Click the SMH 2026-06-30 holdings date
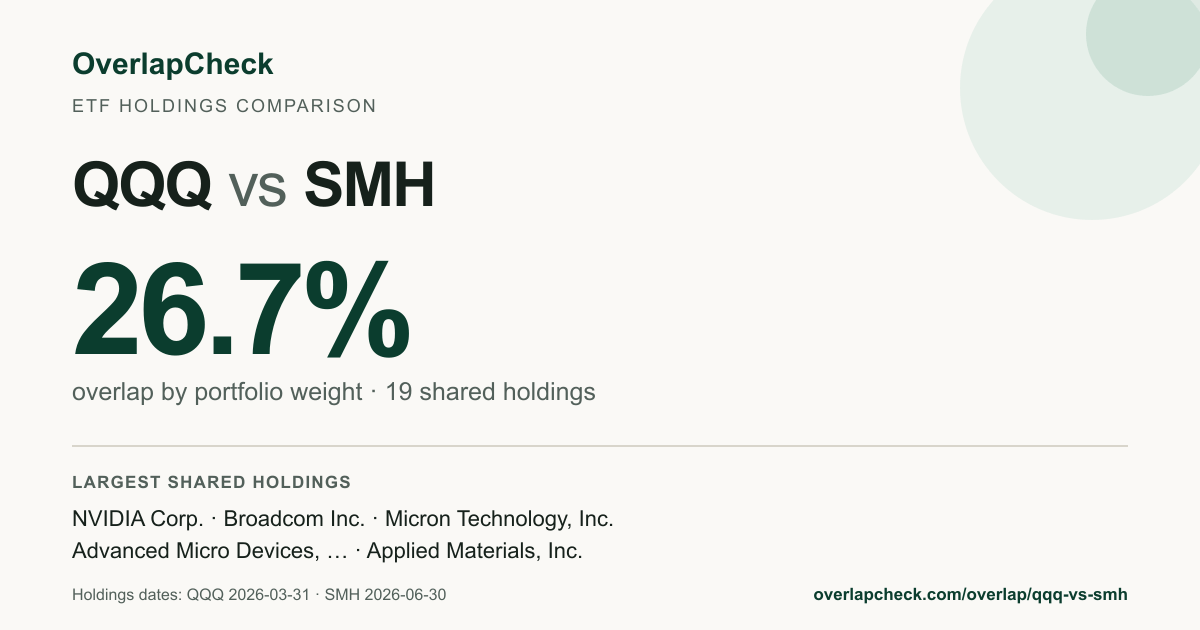This screenshot has width=1200, height=630. (x=386, y=595)
